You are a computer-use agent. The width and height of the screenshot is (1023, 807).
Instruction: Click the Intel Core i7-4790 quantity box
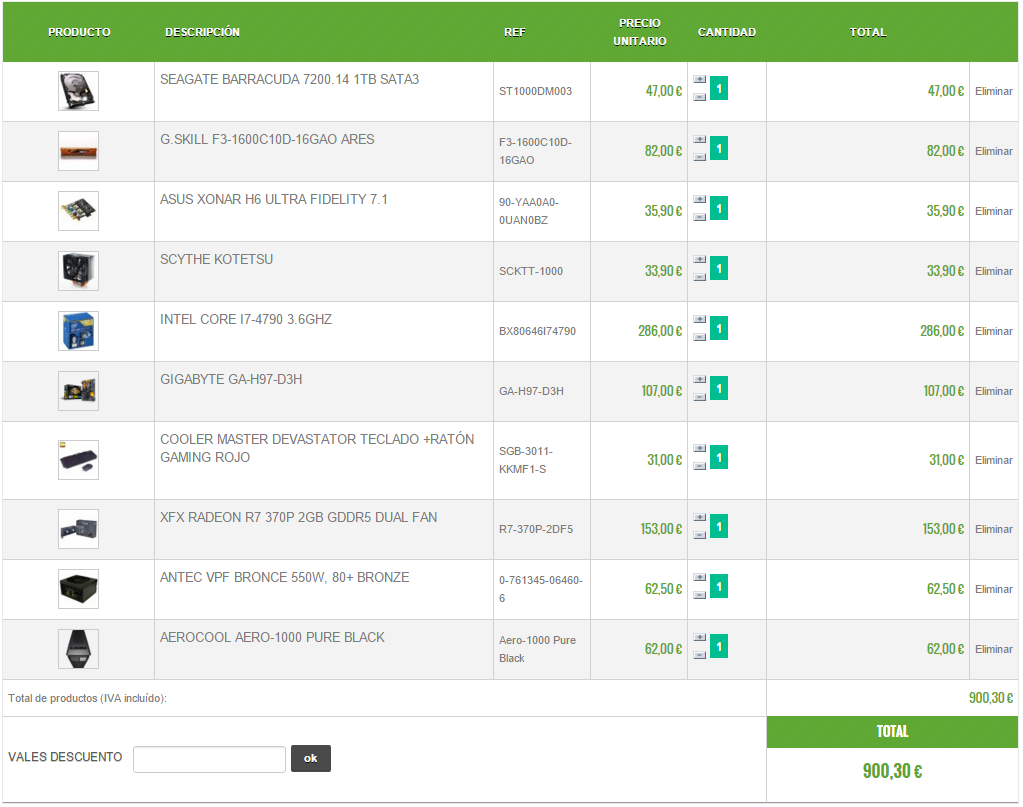719,329
